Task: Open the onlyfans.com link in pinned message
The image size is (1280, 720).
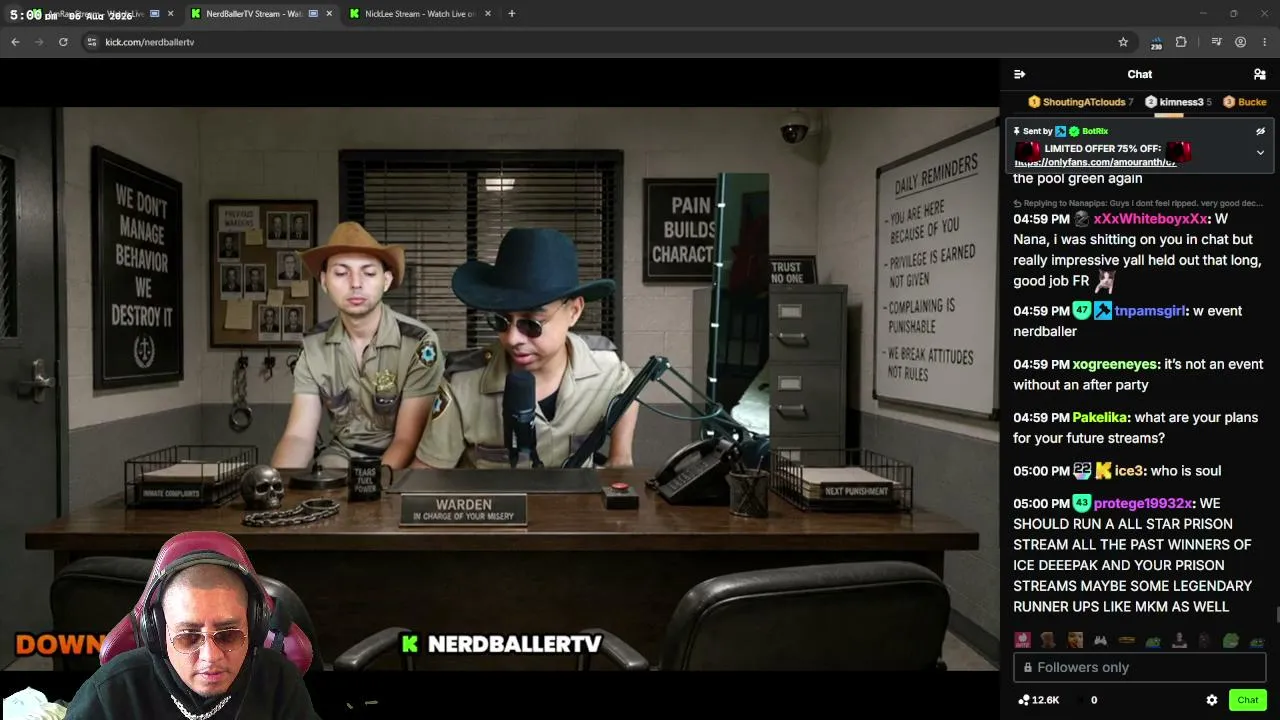Action: click(x=1095, y=162)
